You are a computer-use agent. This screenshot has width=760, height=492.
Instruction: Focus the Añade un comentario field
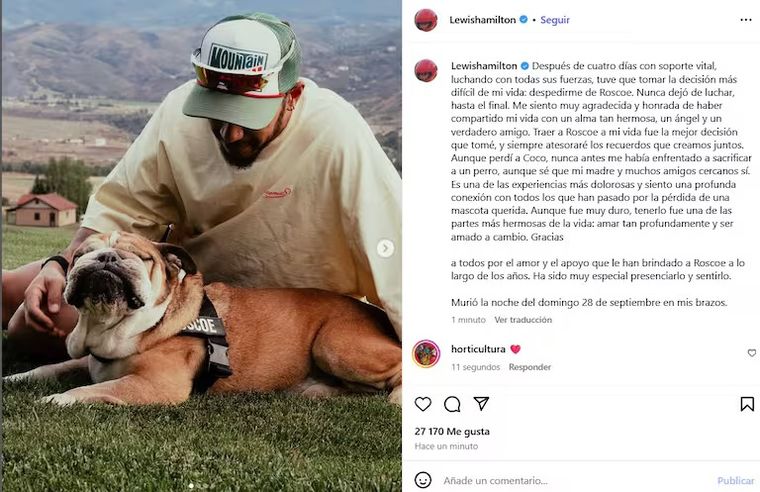(x=560, y=481)
